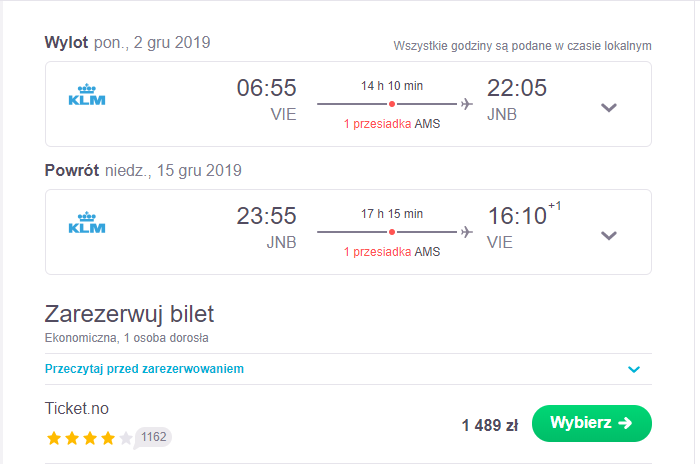700x464 pixels.
Task: Click the 16:10 +1 VIE arrival time
Action: (524, 226)
